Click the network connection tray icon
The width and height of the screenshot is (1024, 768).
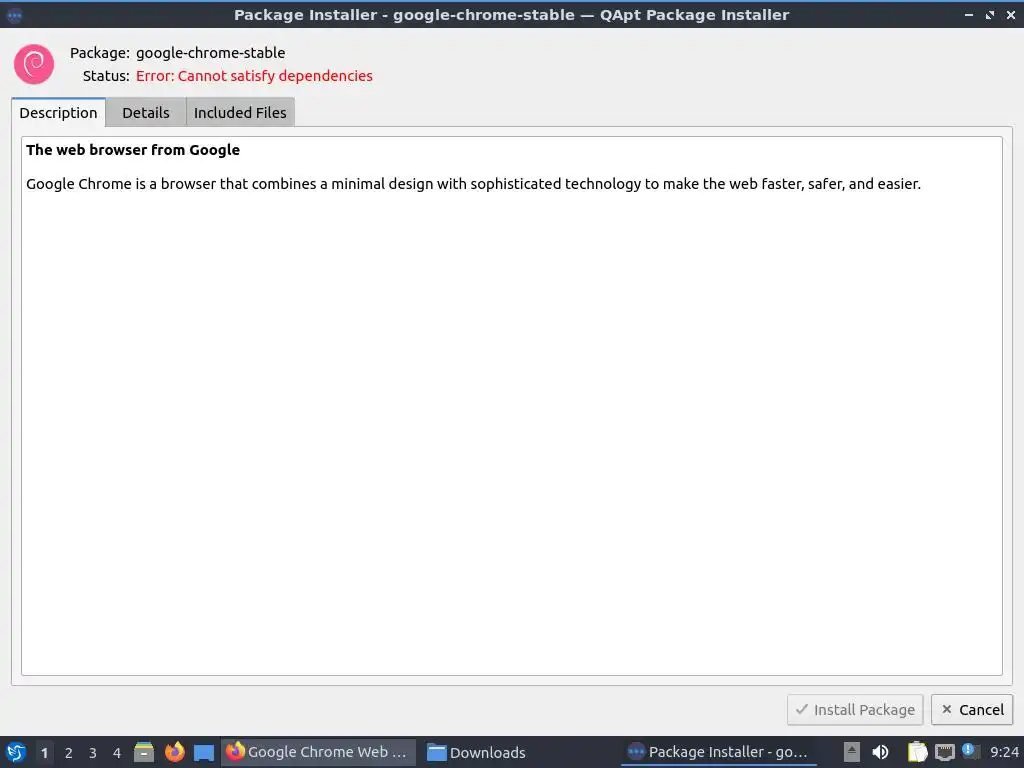coord(944,752)
